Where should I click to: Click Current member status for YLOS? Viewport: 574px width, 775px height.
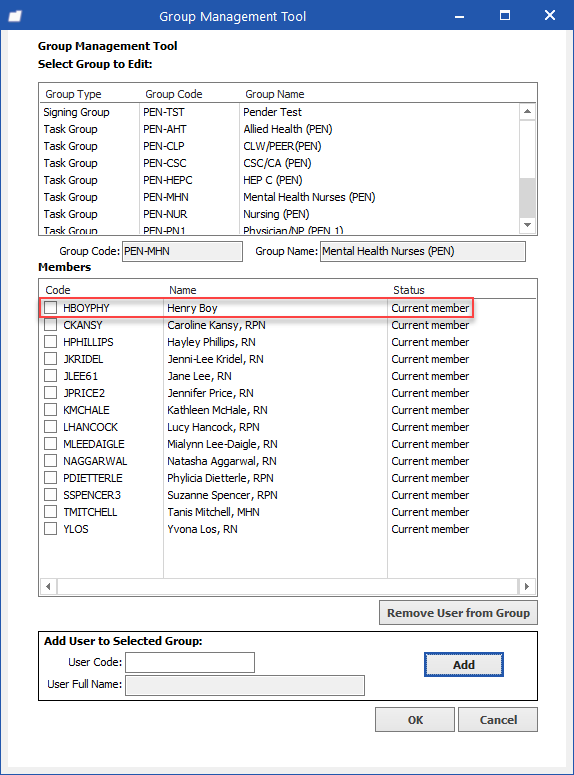pyautogui.click(x=430, y=528)
